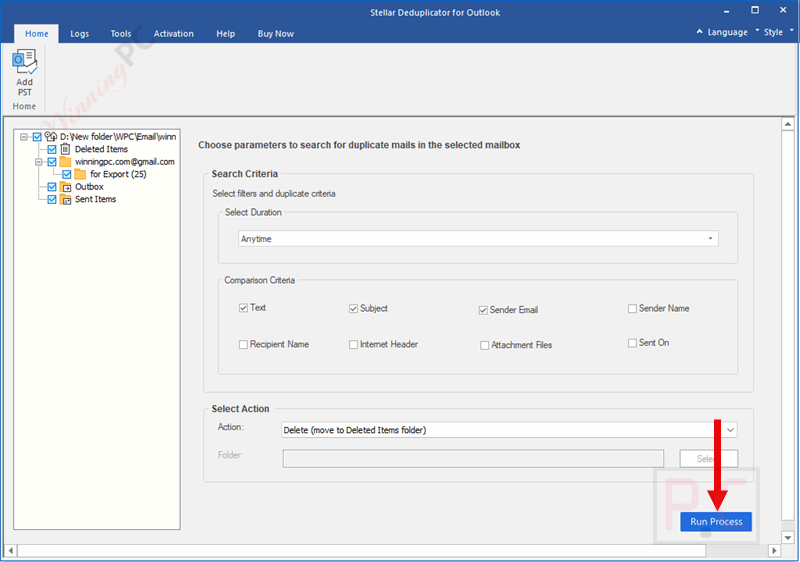Click the horizontal scrollbar right arrow

click(x=774, y=551)
